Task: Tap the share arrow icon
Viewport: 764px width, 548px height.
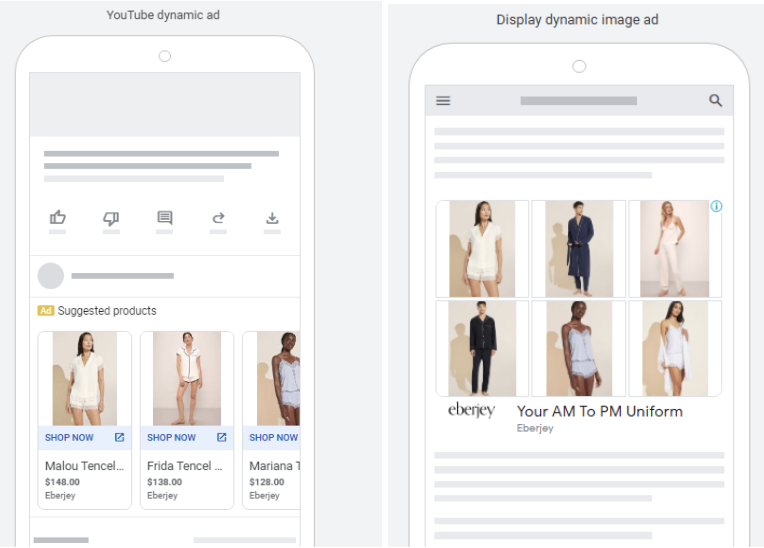Action: pos(218,218)
